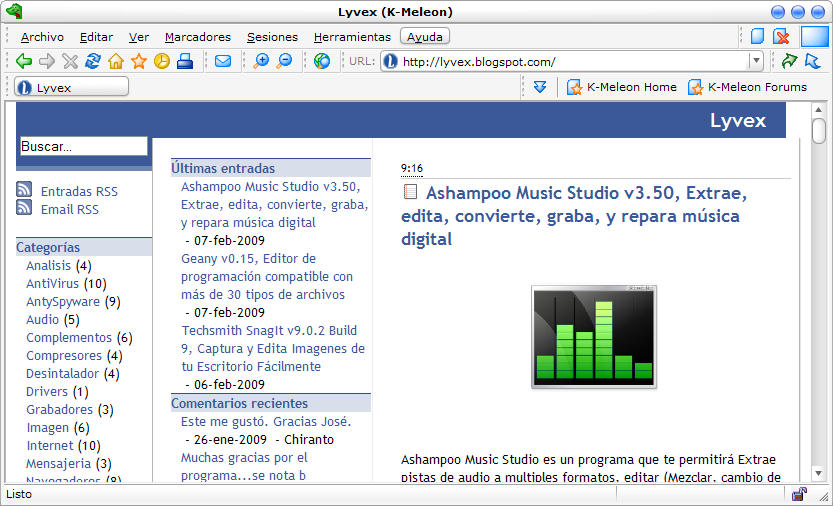Open the Marcadores menu
Image resolution: width=833 pixels, height=506 pixels.
197,37
